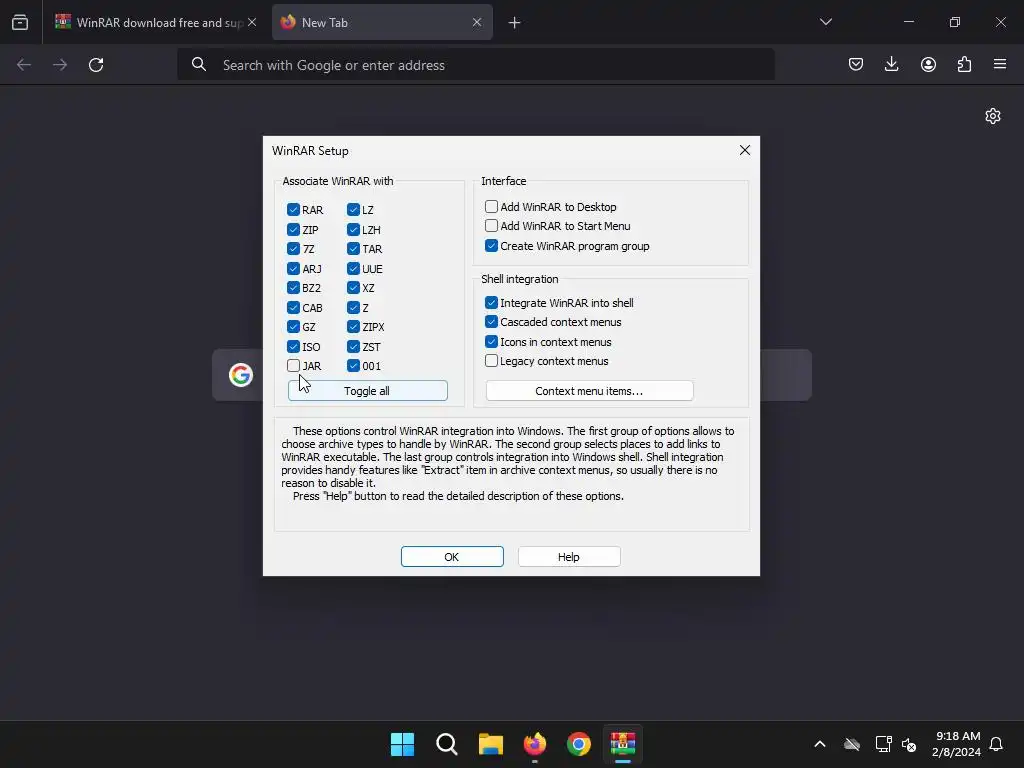Confirm setup with OK button
The image size is (1024, 768).
(x=452, y=556)
